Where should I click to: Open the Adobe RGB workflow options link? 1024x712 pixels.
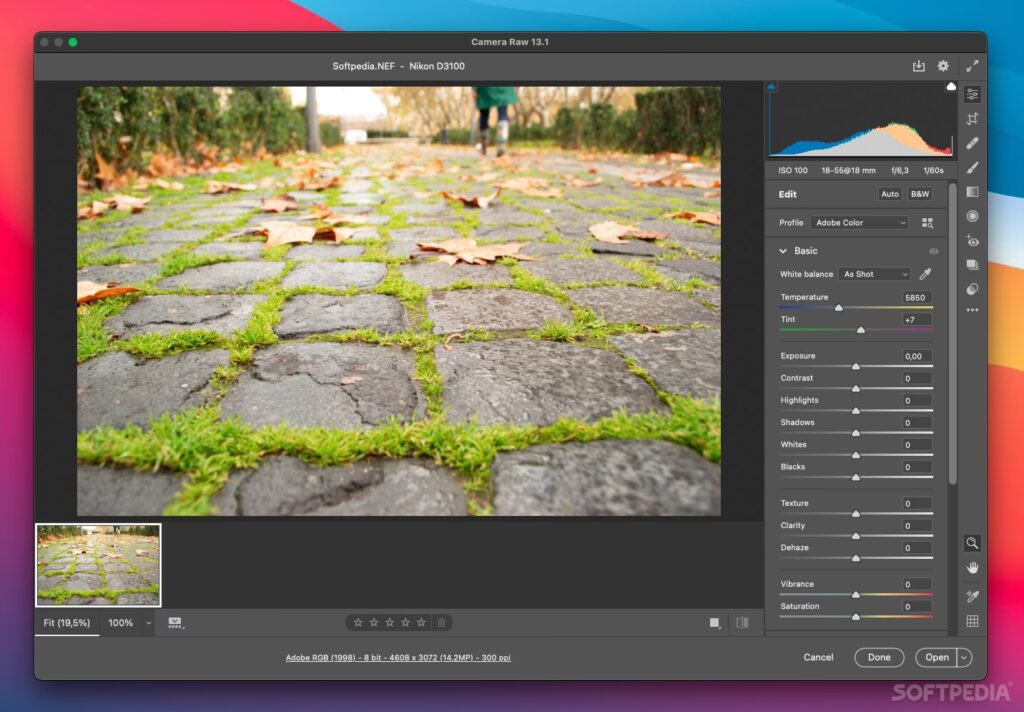pos(398,658)
